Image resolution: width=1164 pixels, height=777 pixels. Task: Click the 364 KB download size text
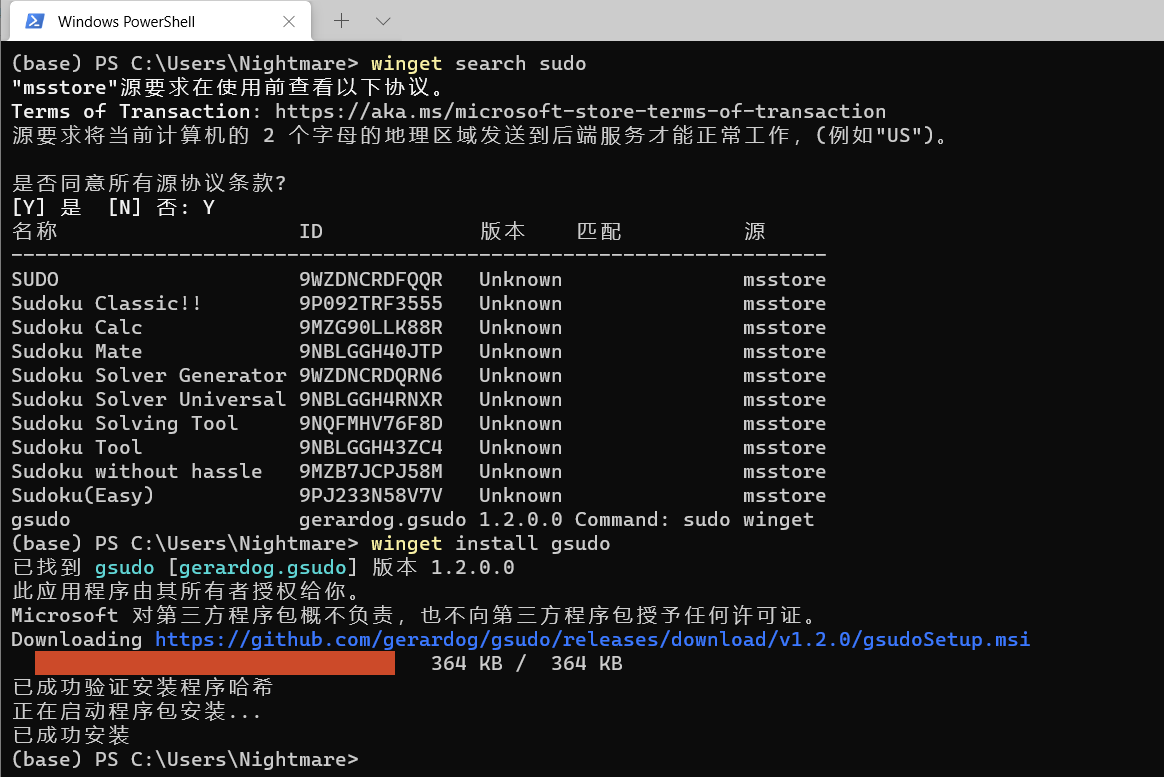click(x=466, y=662)
